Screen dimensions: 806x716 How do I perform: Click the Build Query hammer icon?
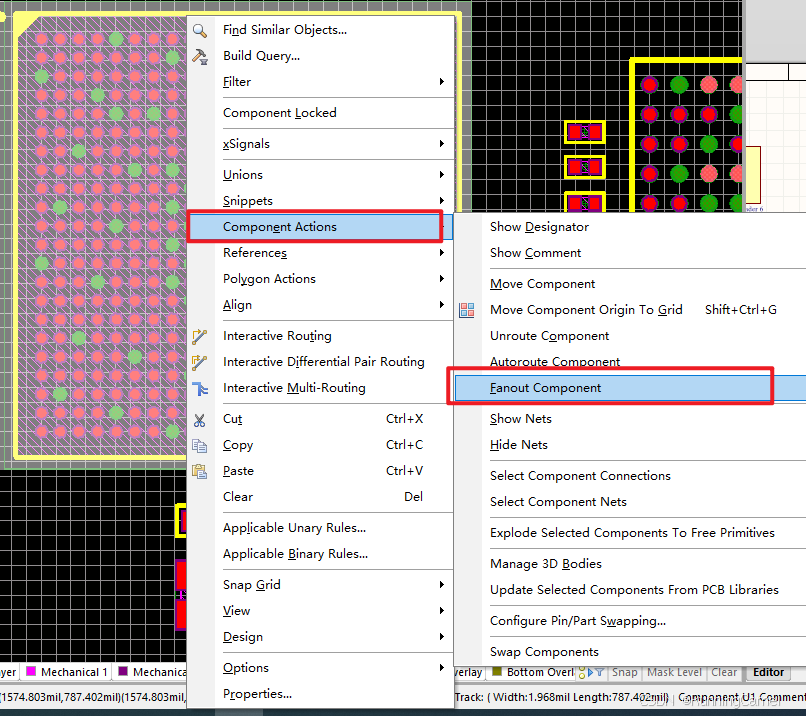(x=199, y=55)
